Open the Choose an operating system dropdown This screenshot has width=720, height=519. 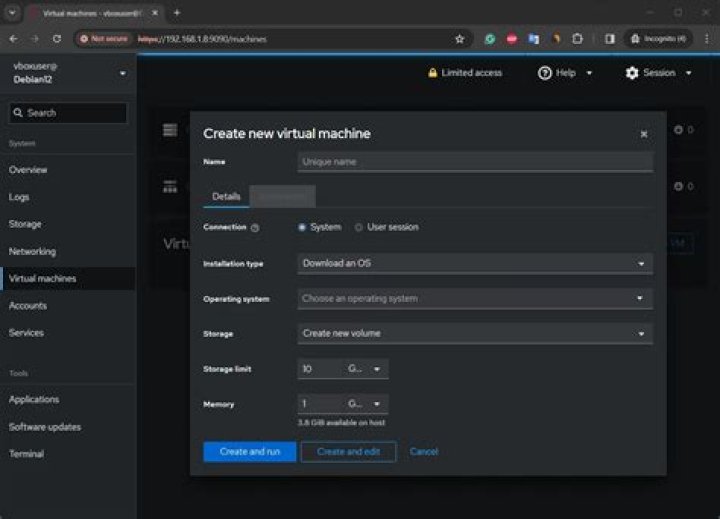click(475, 299)
